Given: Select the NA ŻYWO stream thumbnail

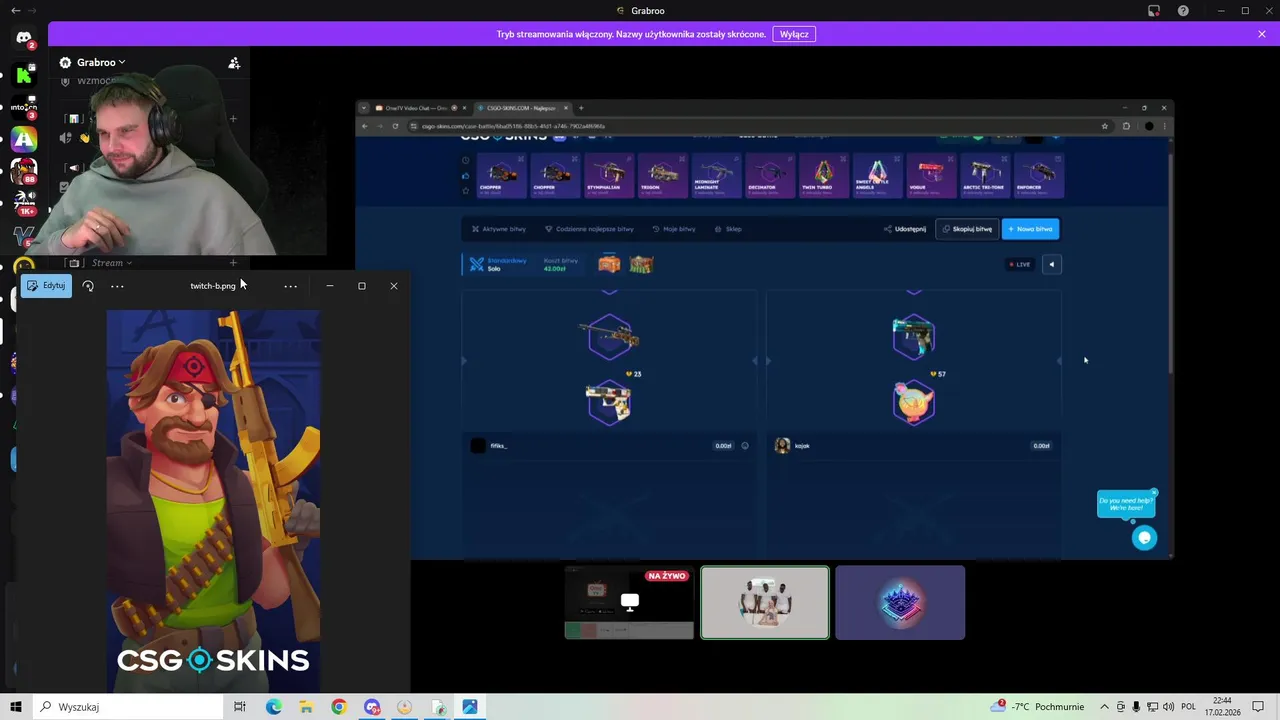Looking at the screenshot, I should (629, 602).
